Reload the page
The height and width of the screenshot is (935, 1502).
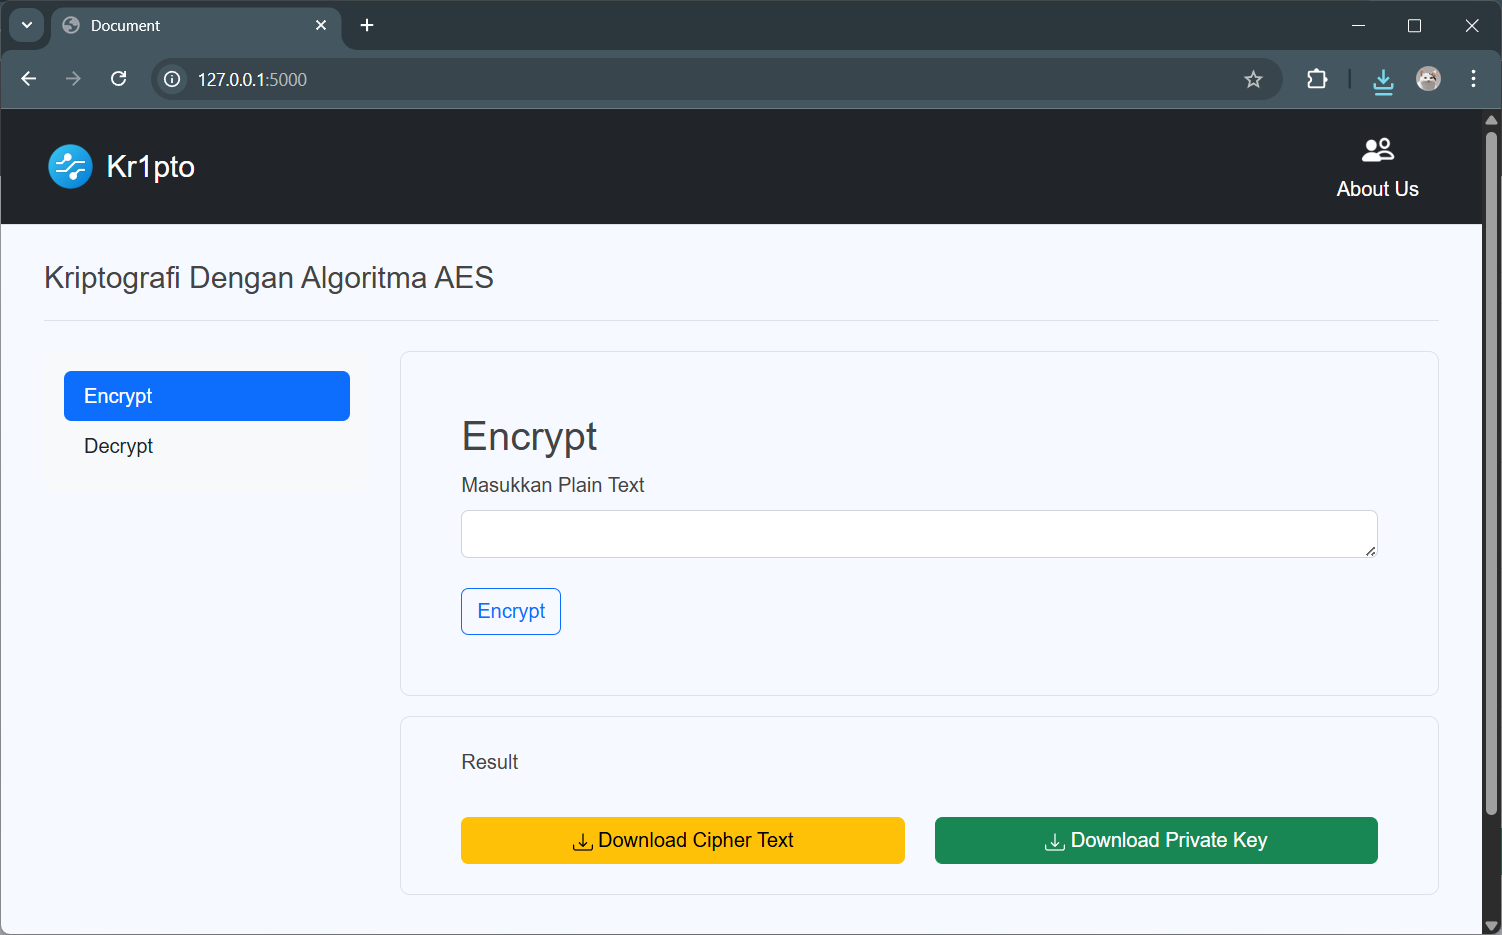[118, 79]
